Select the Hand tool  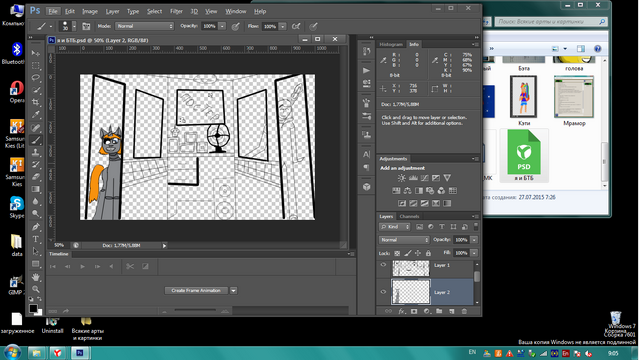(36, 277)
